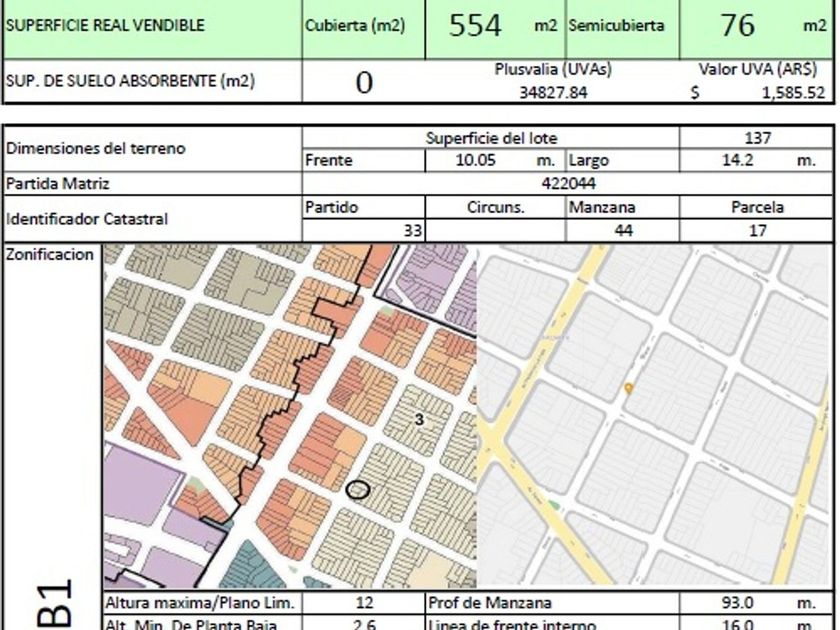Select partido value 33
Viewport: 840px width, 630px height.
(x=412, y=230)
